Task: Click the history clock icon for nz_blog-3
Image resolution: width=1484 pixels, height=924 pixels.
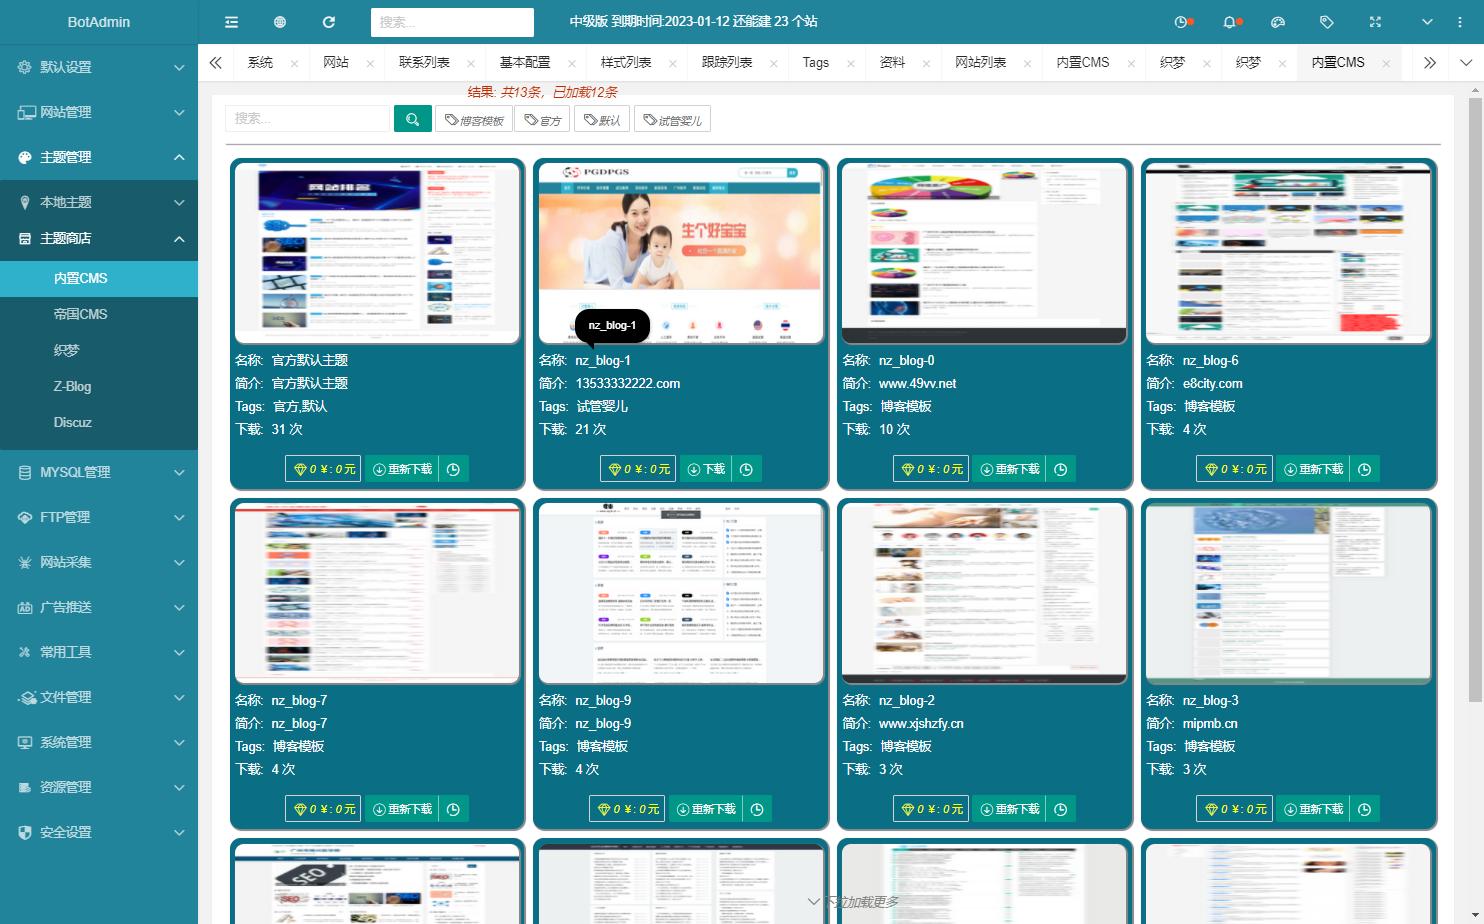Action: (1365, 809)
